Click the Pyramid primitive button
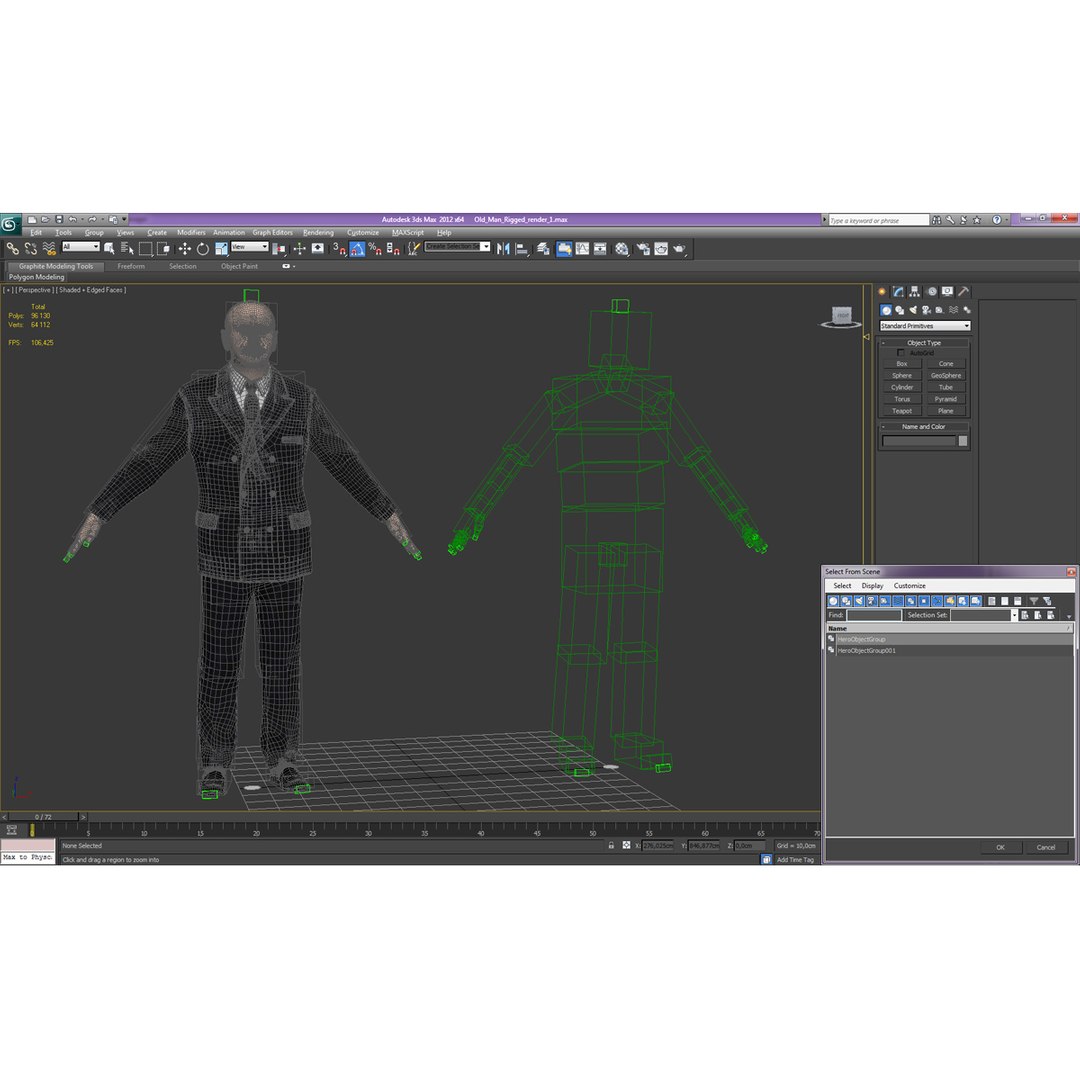This screenshot has height=1080, width=1080. click(x=946, y=399)
